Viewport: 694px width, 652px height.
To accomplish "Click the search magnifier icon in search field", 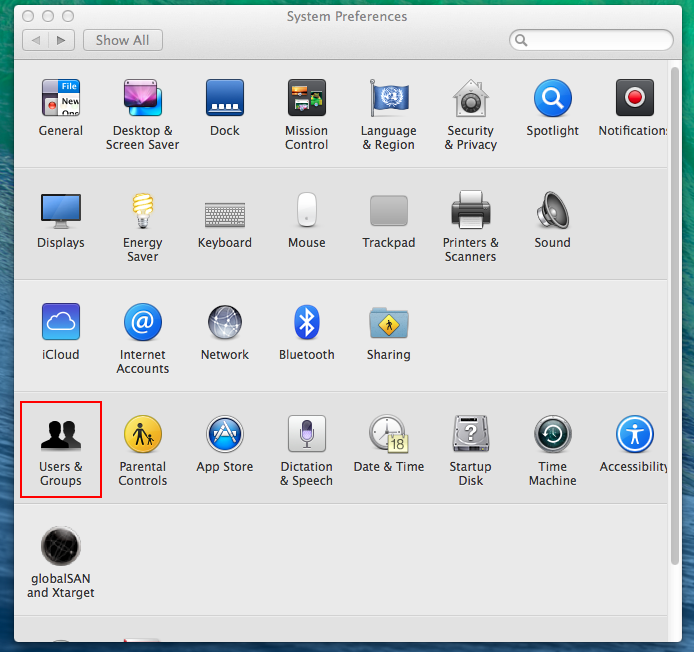I will tap(521, 40).
